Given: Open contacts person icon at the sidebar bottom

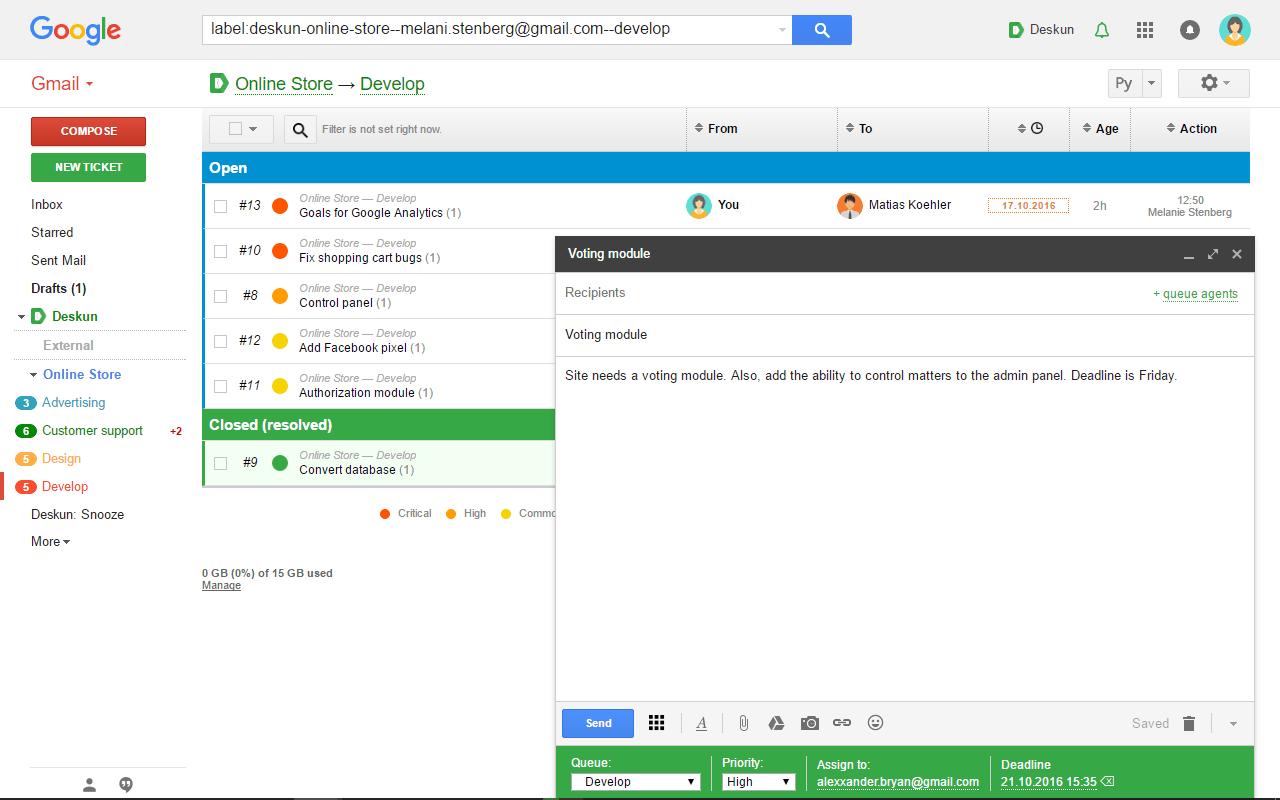Looking at the screenshot, I should pyautogui.click(x=89, y=785).
